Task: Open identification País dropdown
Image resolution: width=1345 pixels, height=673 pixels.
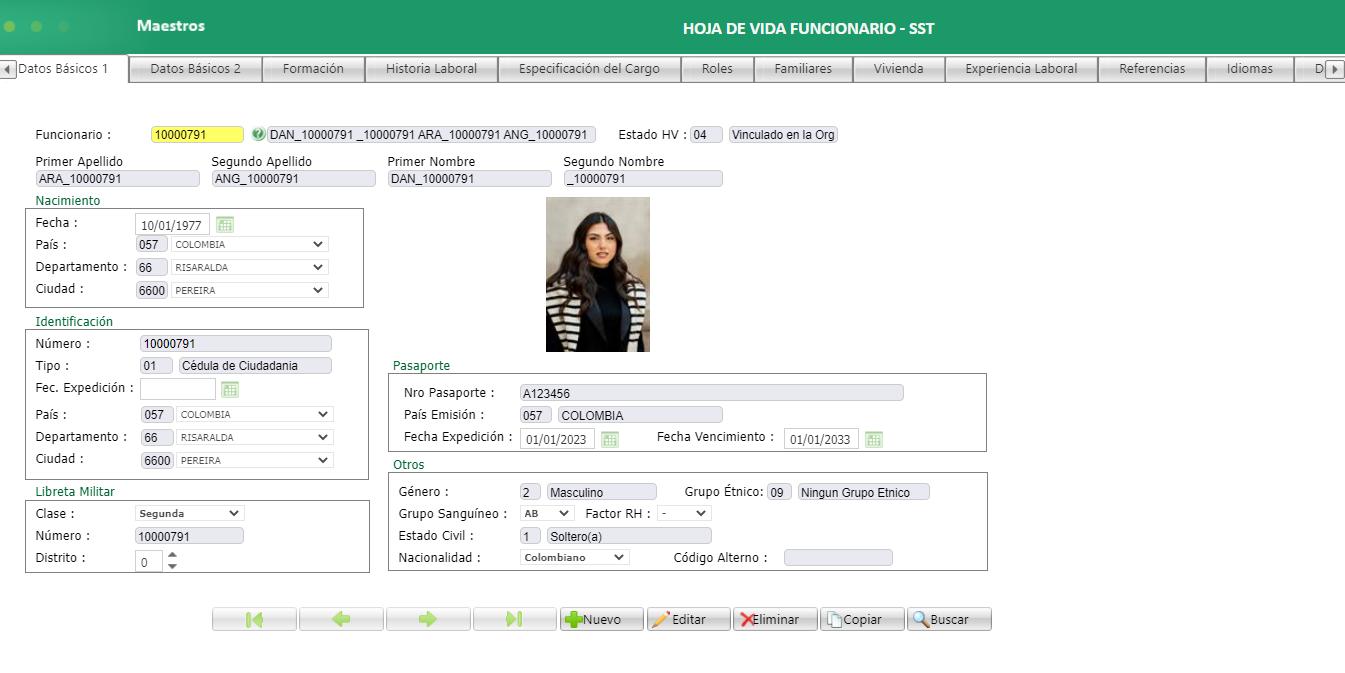Action: tap(255, 414)
